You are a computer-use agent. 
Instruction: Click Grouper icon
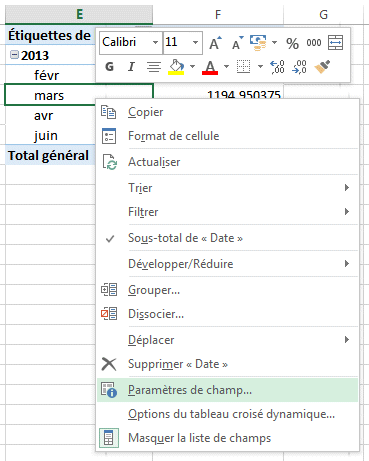pos(109,290)
